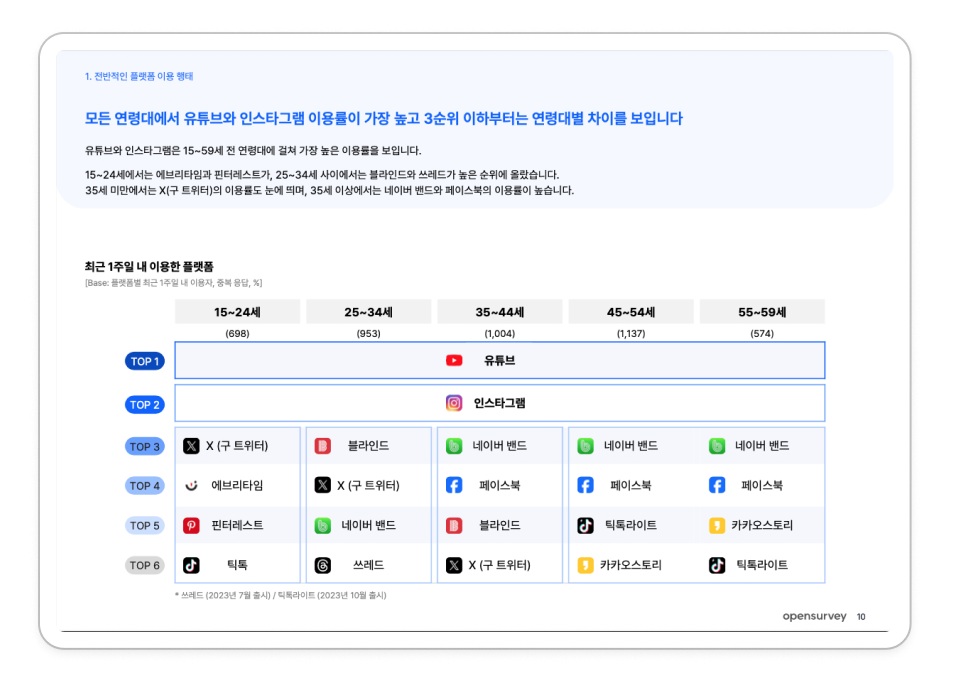This screenshot has width=958, height=691.
Task: Select the 25~34세 column header
Action: pyautogui.click(x=368, y=312)
